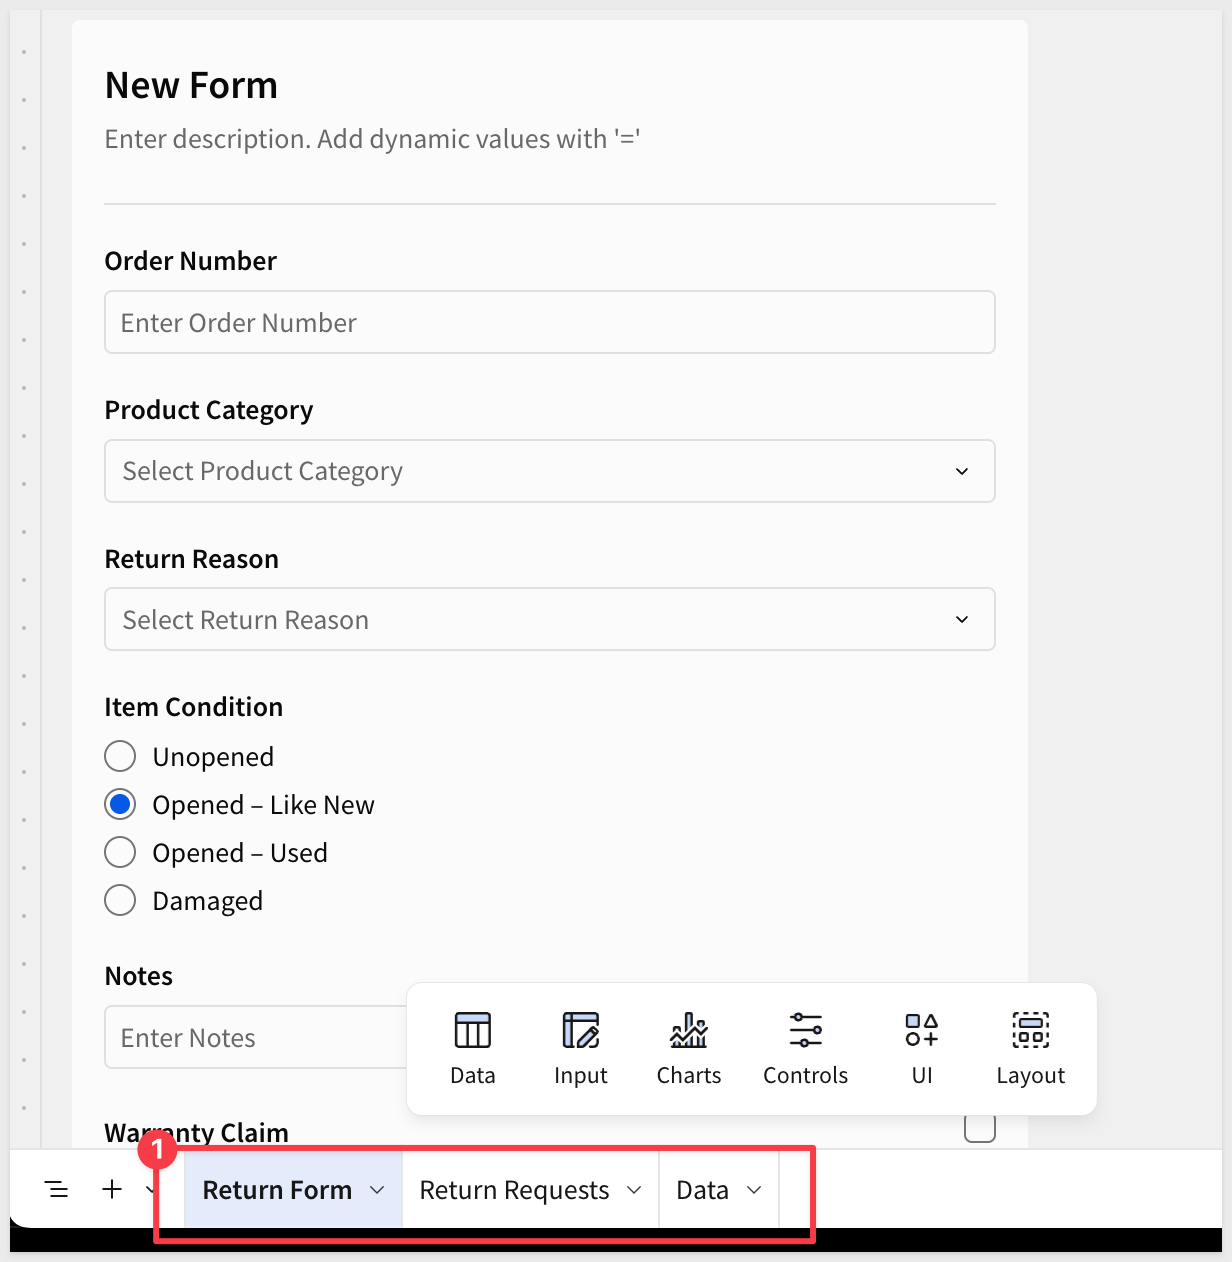Select the Unopened radio option

pyautogui.click(x=120, y=756)
